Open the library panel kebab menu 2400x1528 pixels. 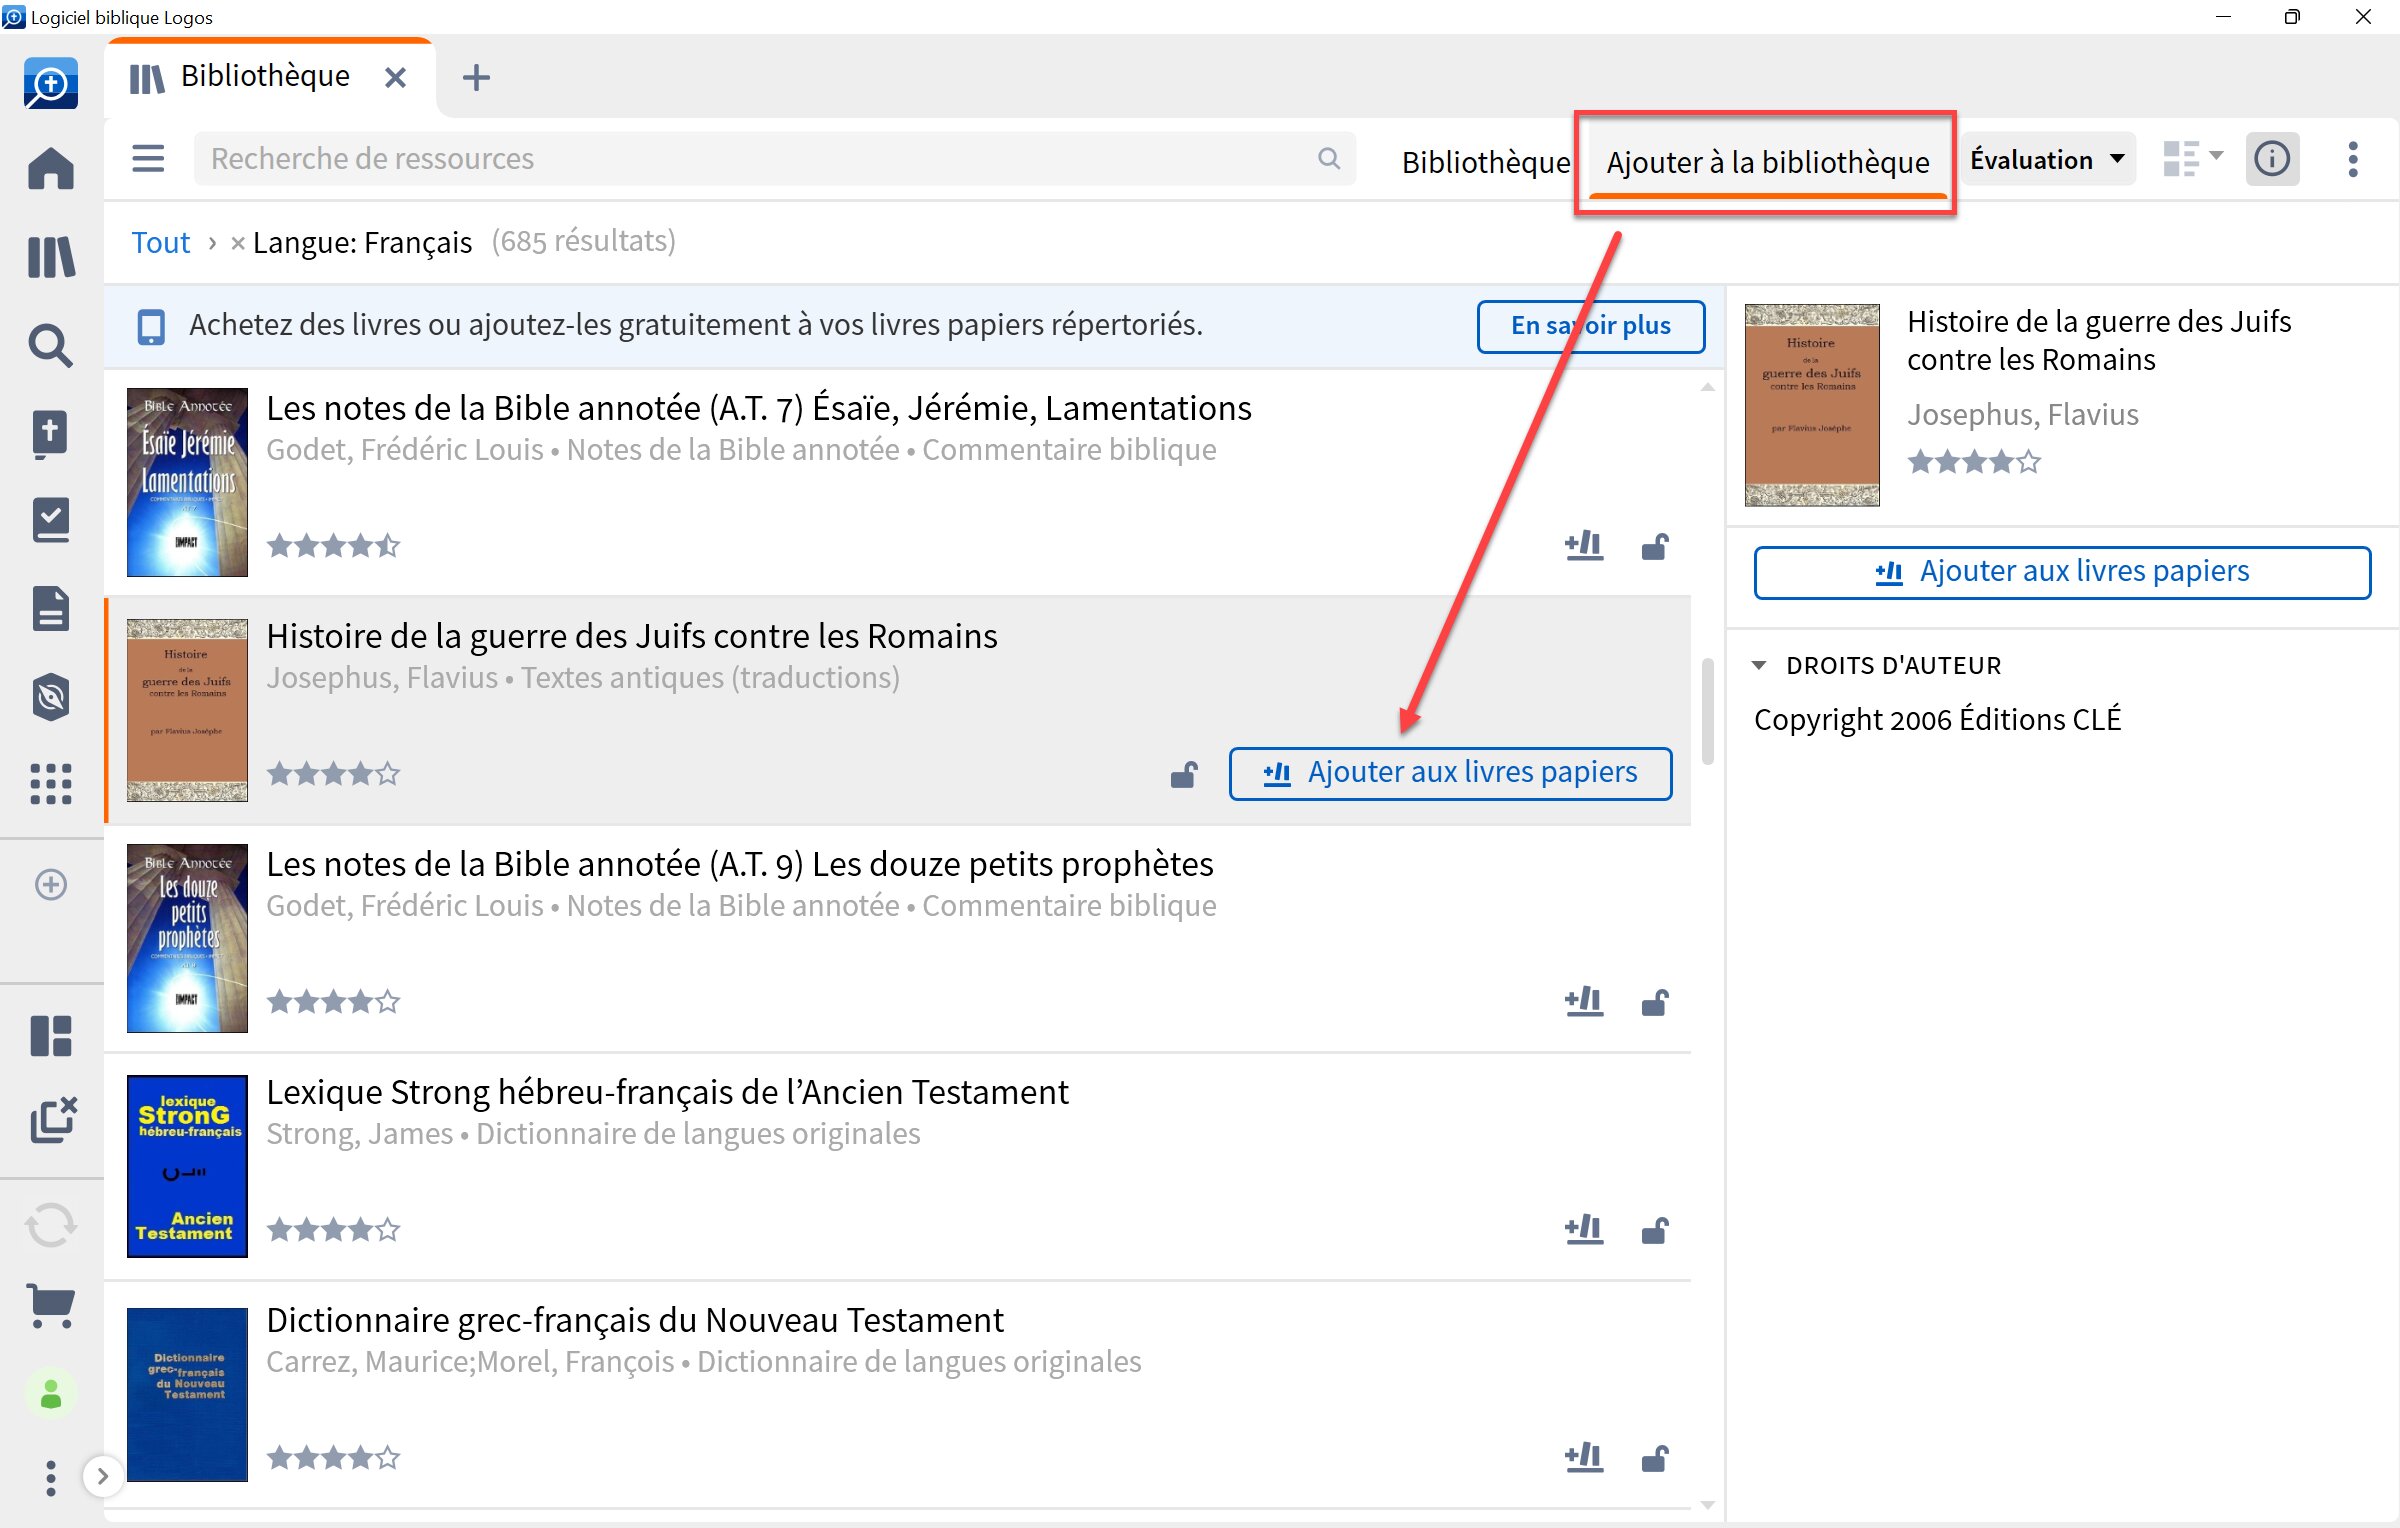[2353, 159]
